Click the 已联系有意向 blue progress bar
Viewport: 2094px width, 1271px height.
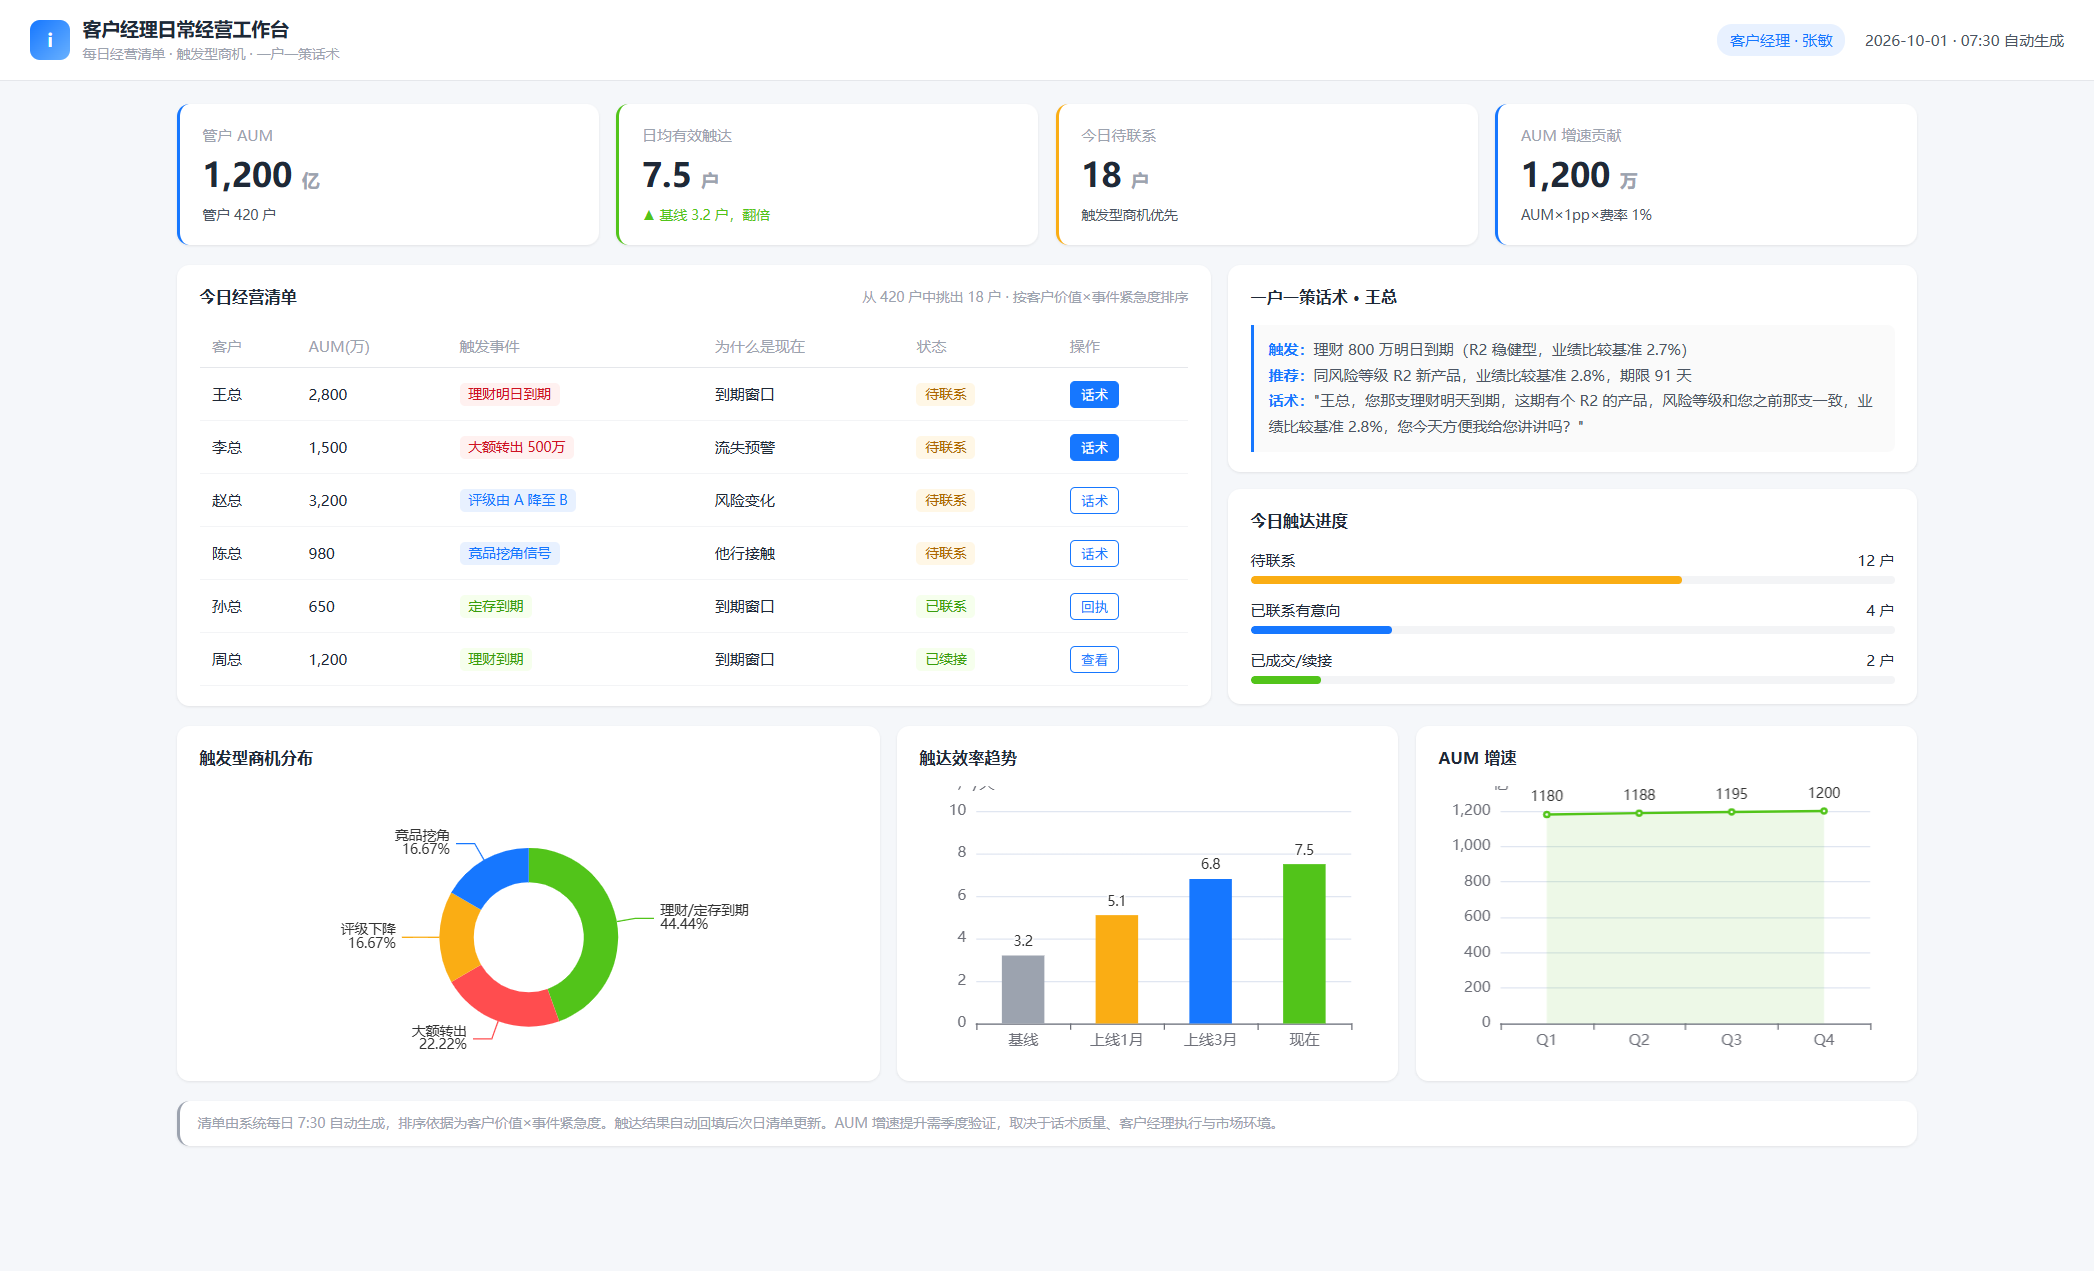click(1321, 630)
